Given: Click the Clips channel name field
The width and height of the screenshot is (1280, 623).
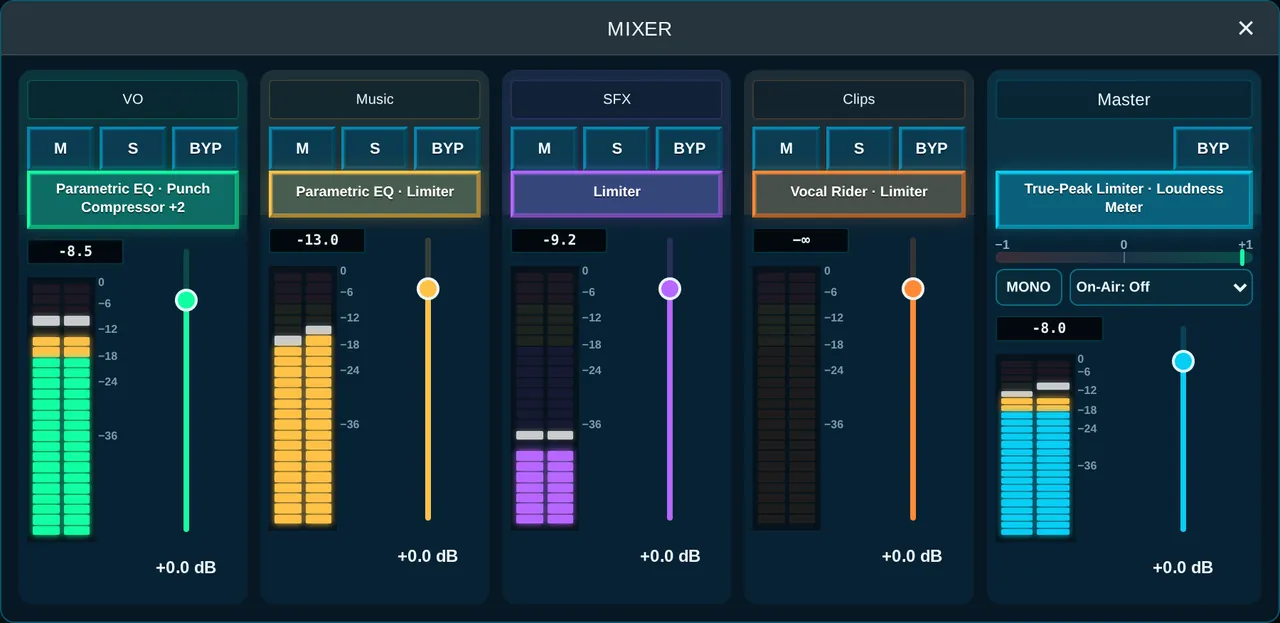Looking at the screenshot, I should 859,100.
